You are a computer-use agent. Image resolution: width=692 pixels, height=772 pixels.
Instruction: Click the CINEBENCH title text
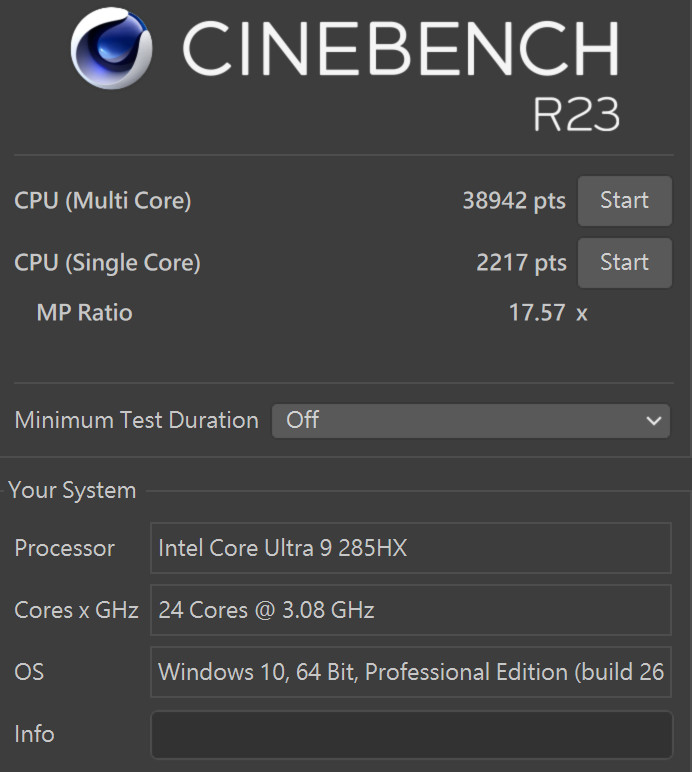[x=401, y=48]
